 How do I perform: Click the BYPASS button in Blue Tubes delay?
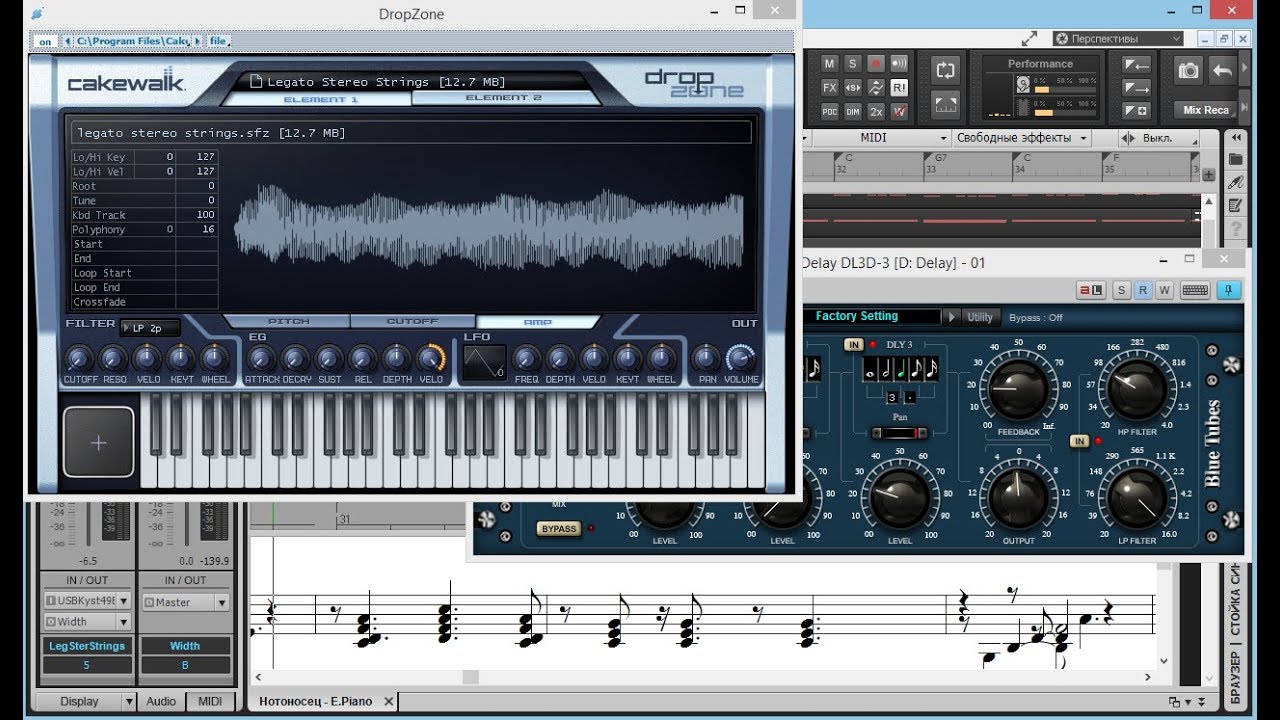(x=558, y=528)
